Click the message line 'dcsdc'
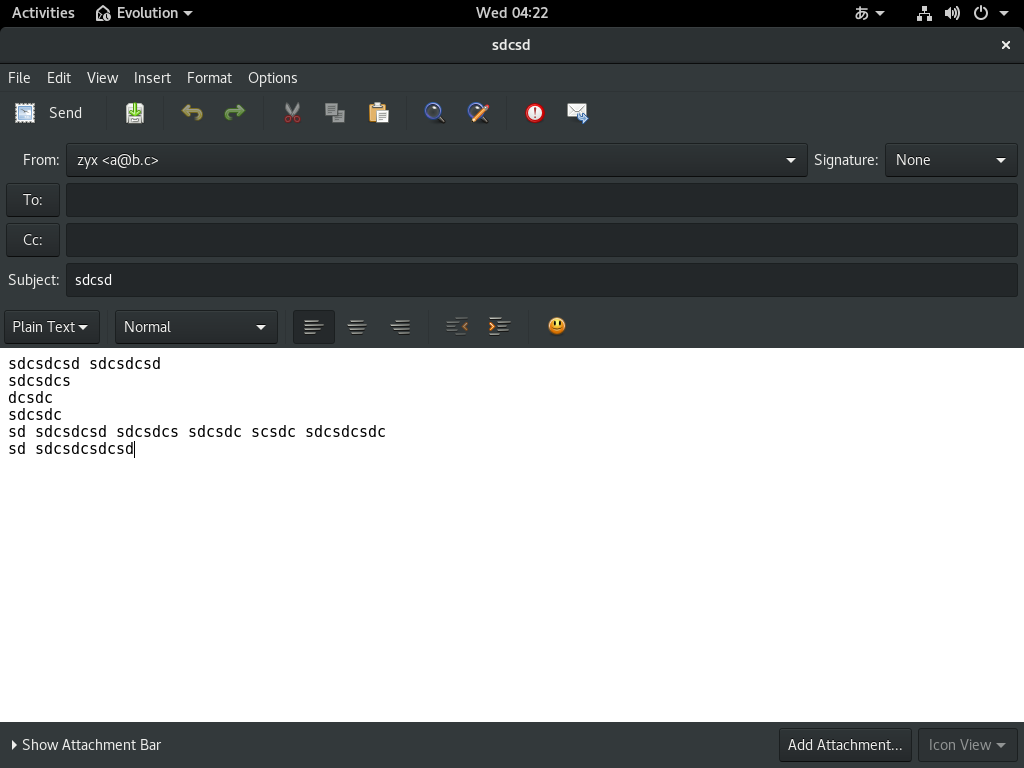 pos(30,398)
